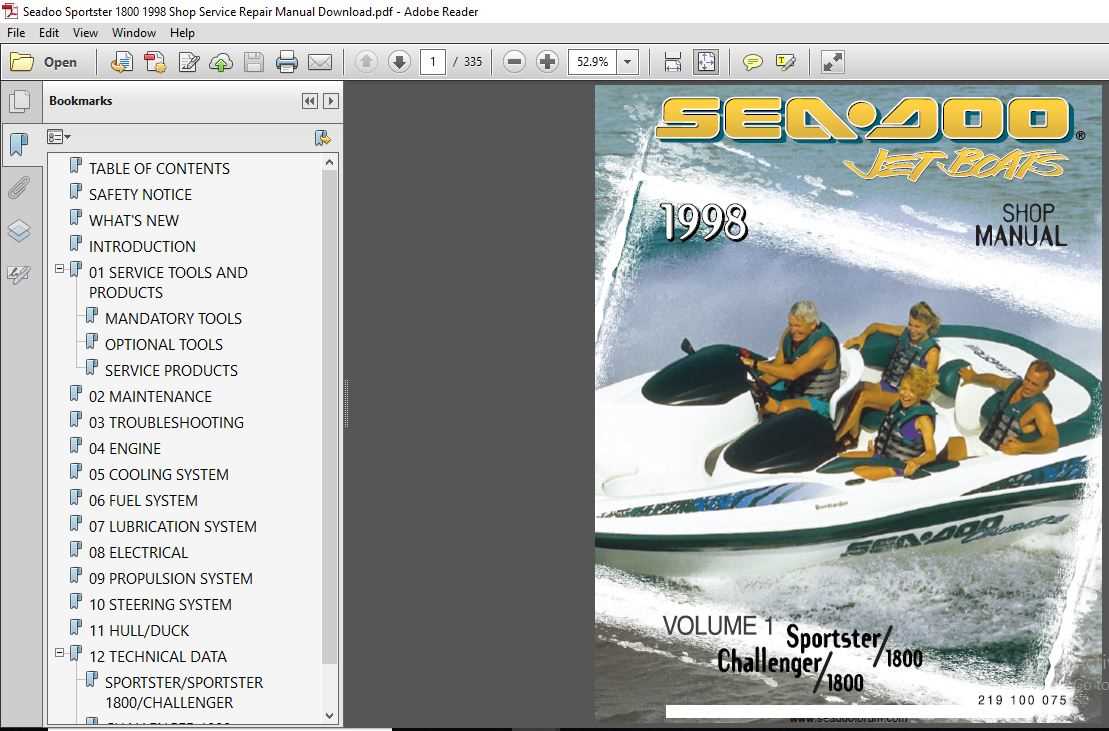Click the page number input field
This screenshot has width=1109, height=731.
tap(433, 62)
